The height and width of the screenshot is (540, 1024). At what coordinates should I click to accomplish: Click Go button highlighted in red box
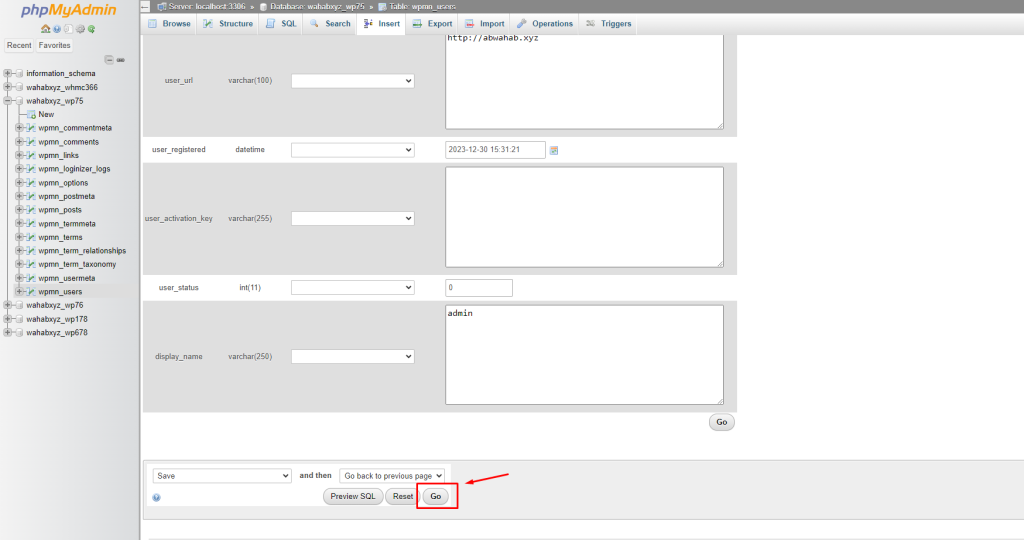tap(435, 496)
